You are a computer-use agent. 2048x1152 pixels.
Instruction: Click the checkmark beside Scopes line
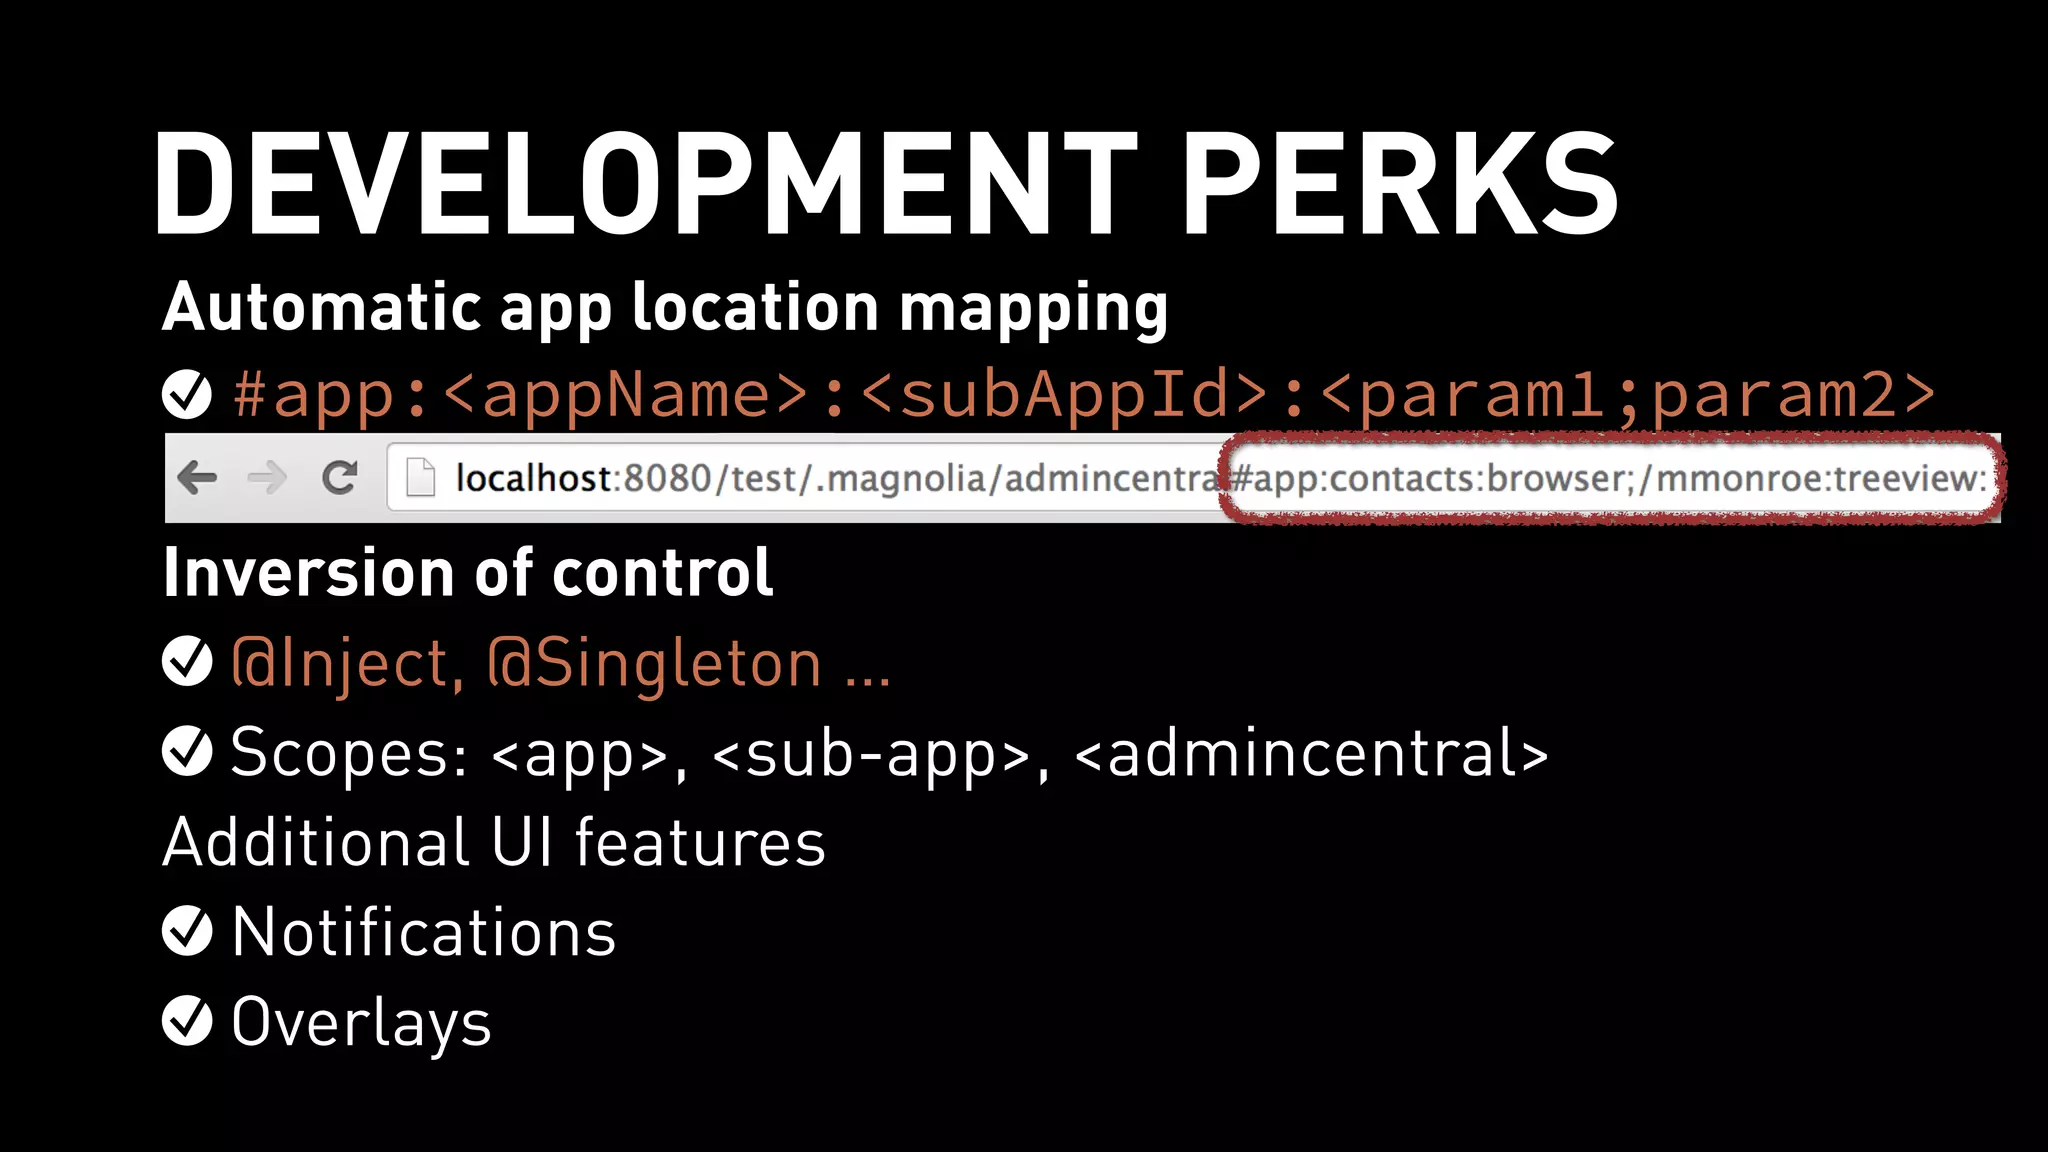pos(187,752)
